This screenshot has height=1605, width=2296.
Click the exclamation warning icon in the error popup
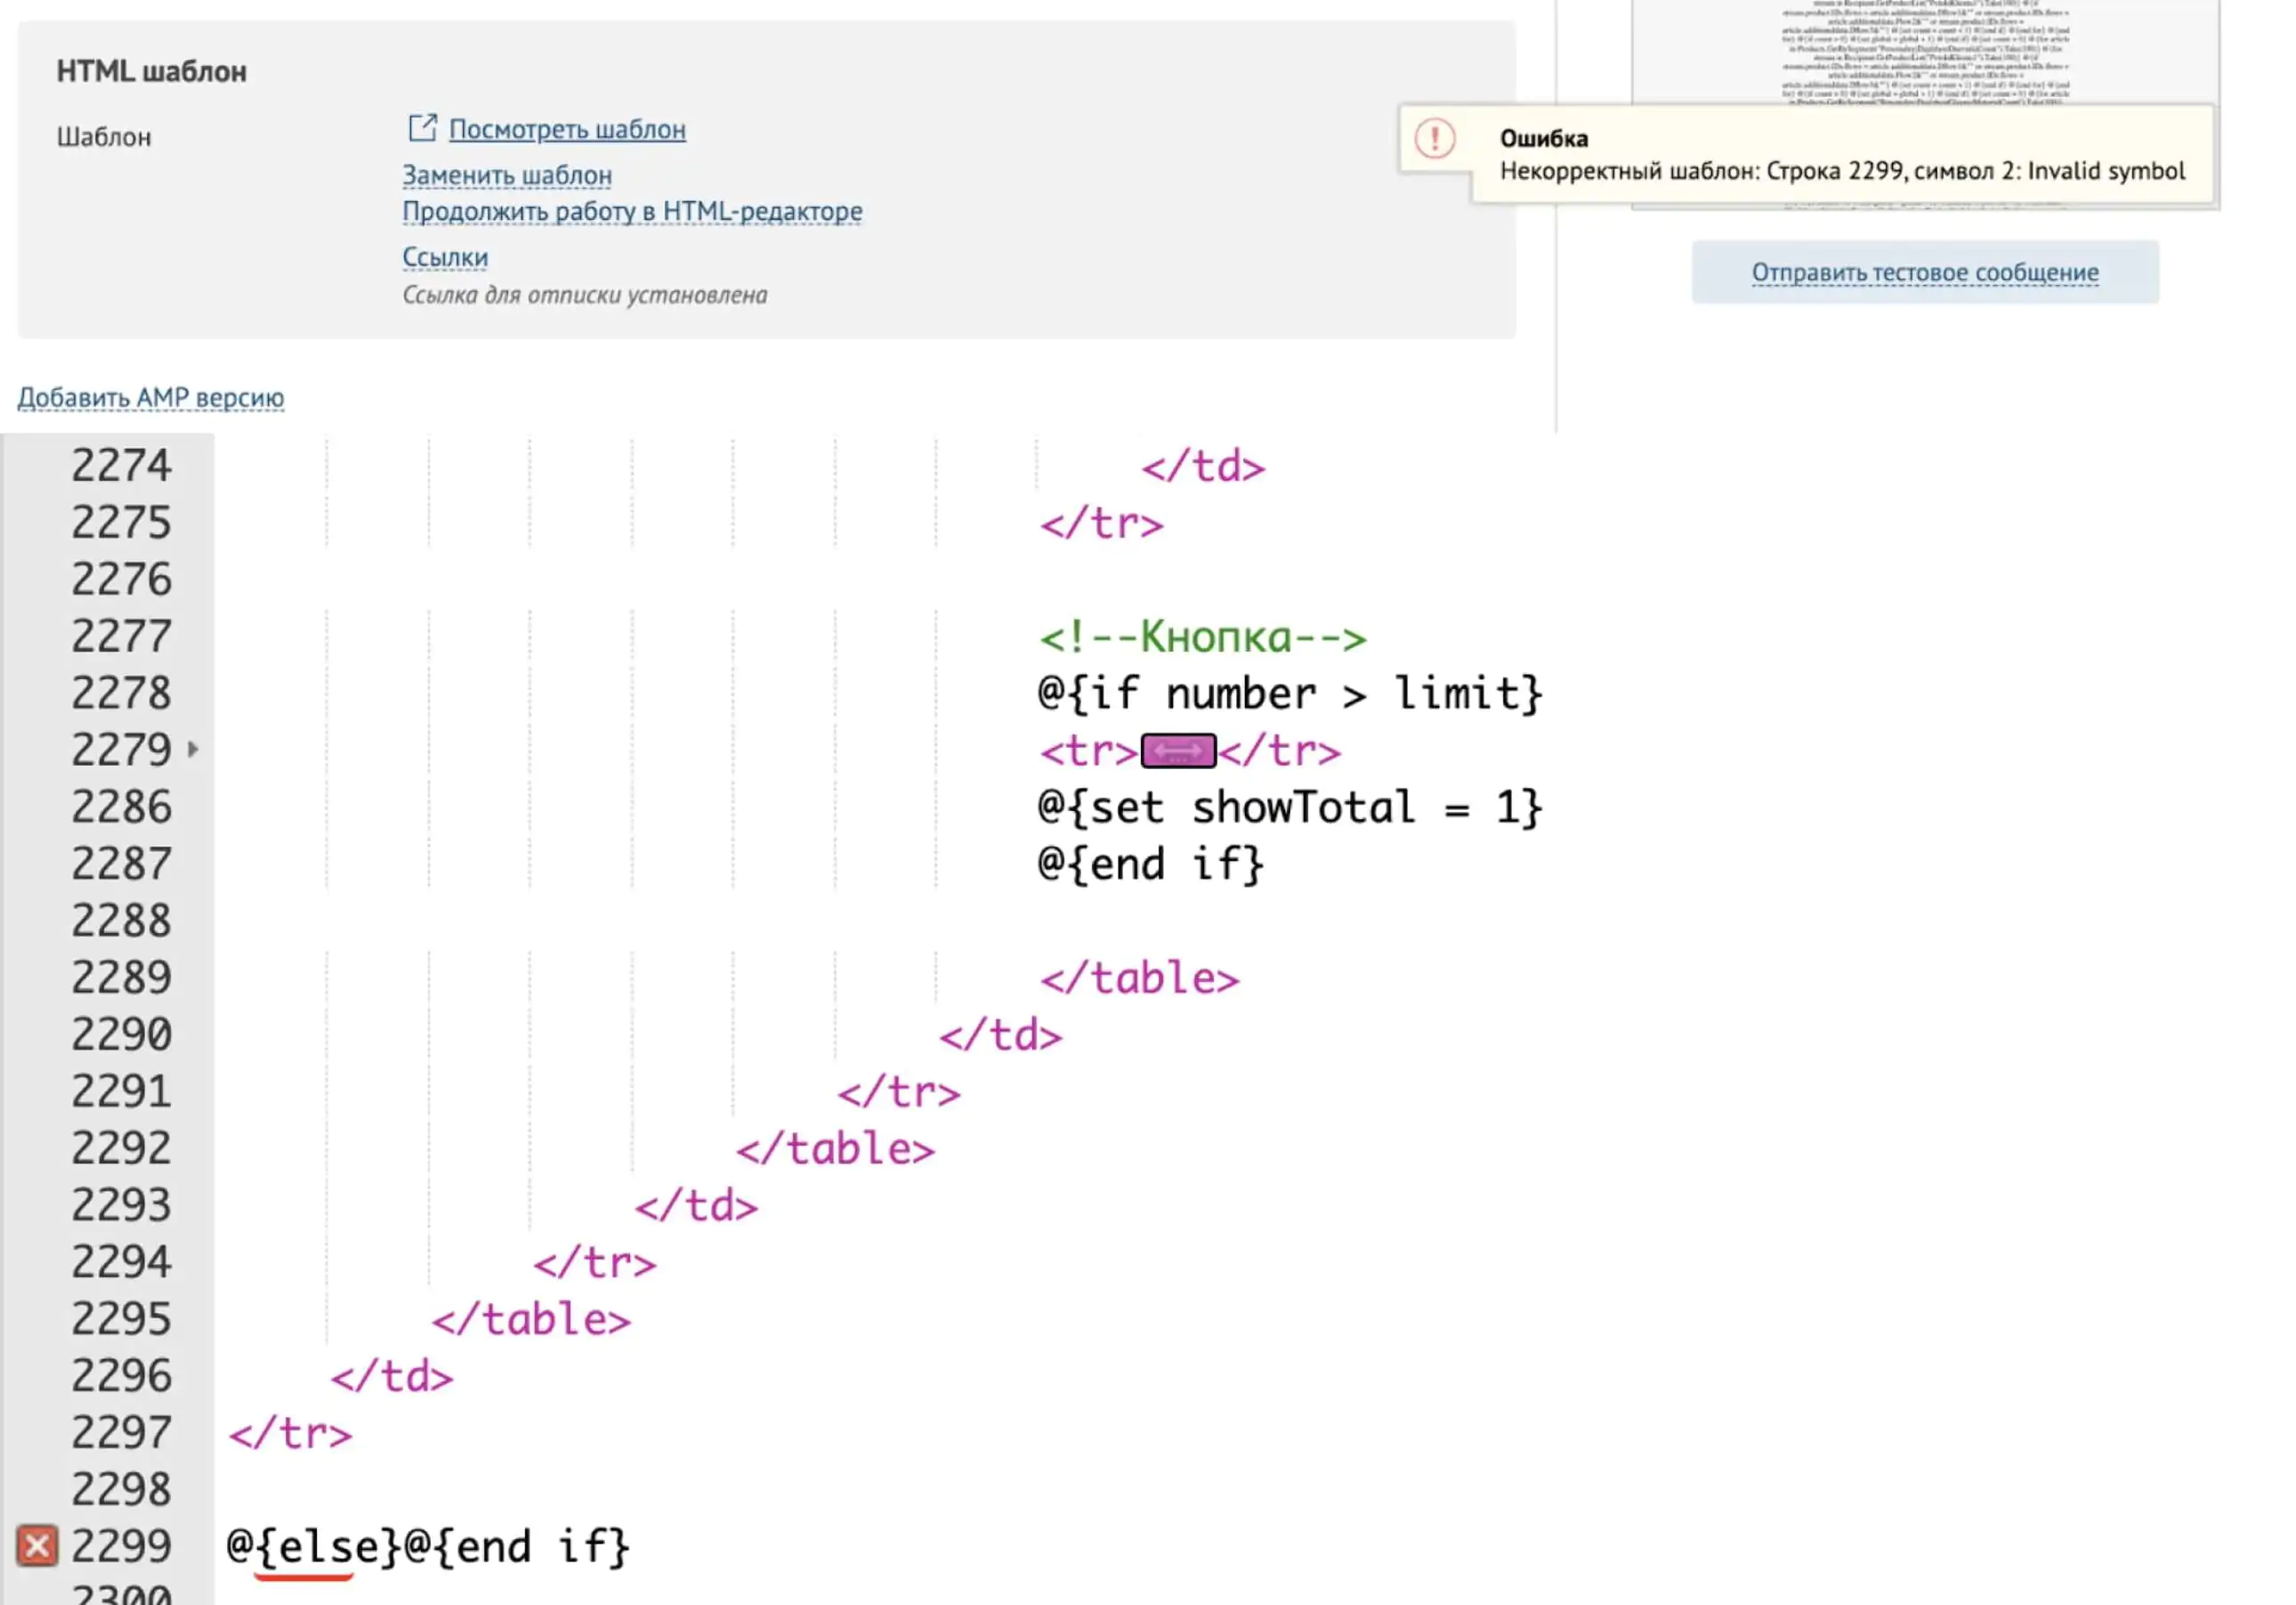coord(1434,139)
